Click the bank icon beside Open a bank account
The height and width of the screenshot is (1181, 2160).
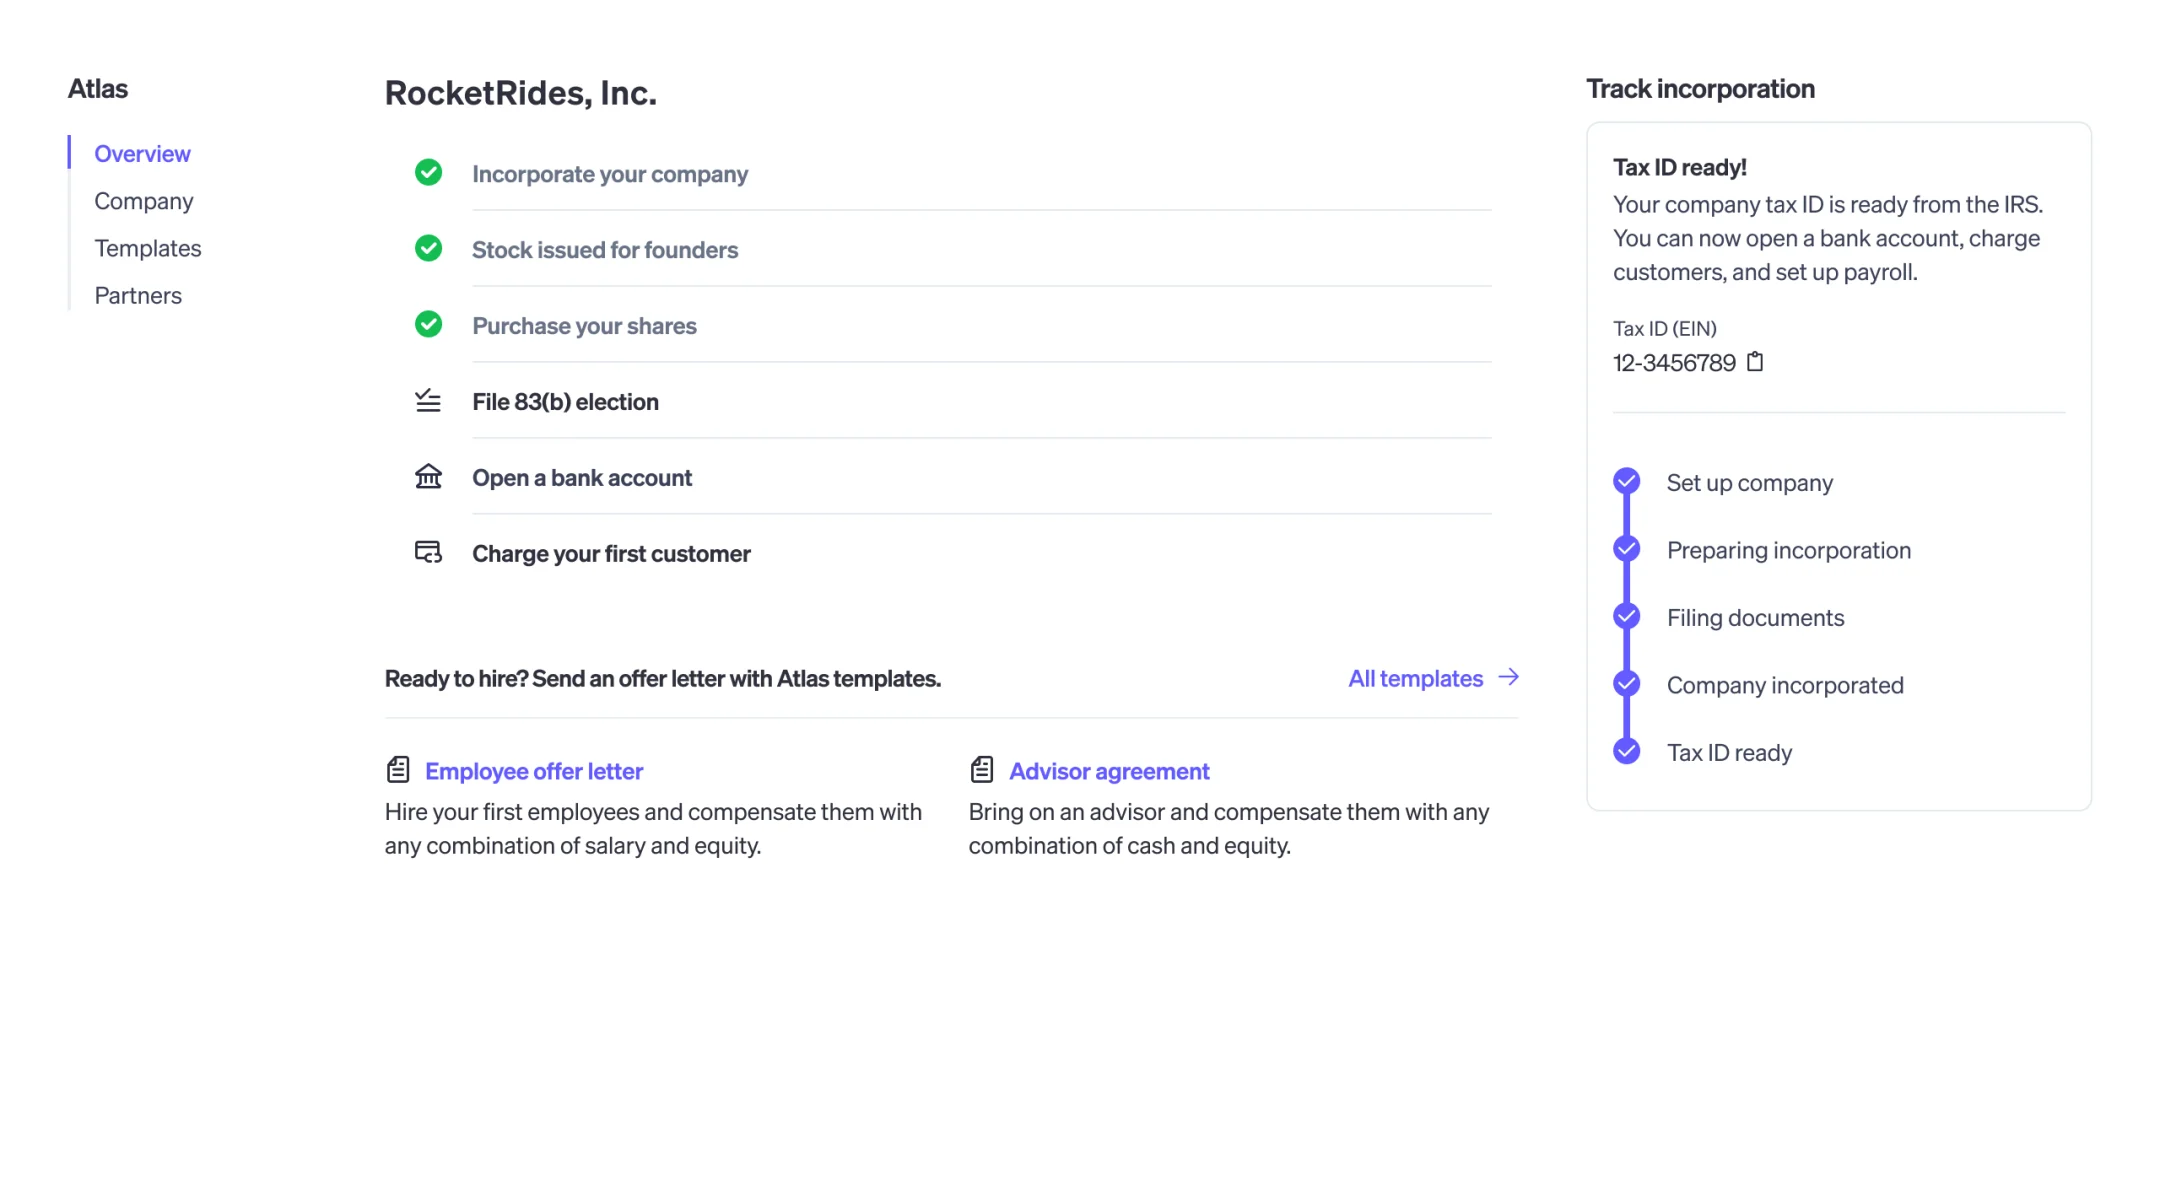[428, 477]
